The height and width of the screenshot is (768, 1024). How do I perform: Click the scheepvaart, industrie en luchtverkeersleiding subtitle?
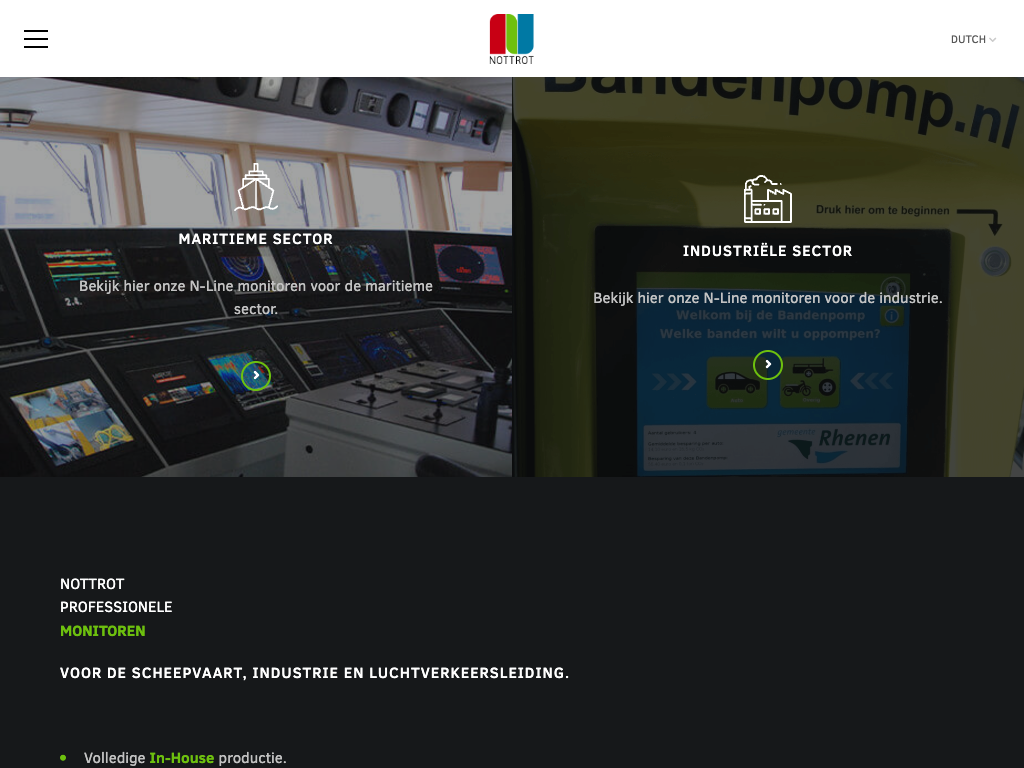[x=314, y=673]
